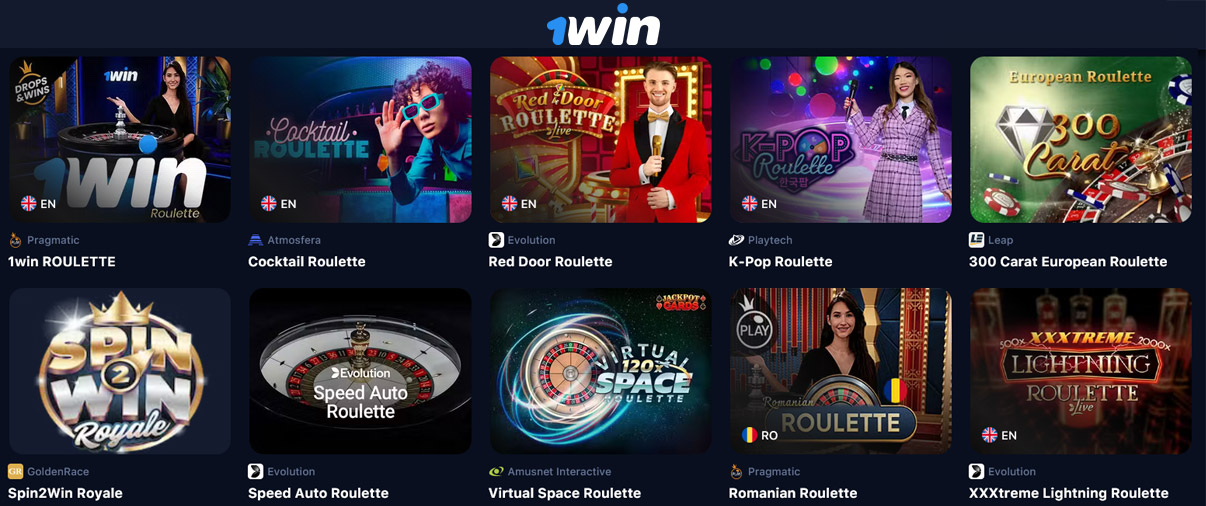Click the Evolution icon under Red Door Roulette

coord(496,240)
